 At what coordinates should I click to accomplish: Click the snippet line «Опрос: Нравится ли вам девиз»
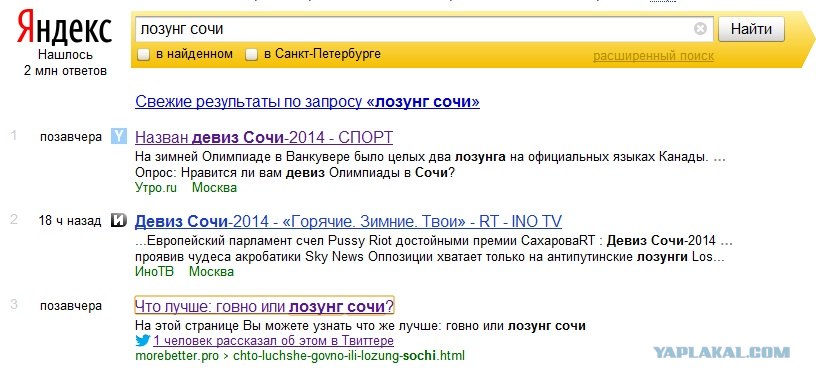(295, 172)
